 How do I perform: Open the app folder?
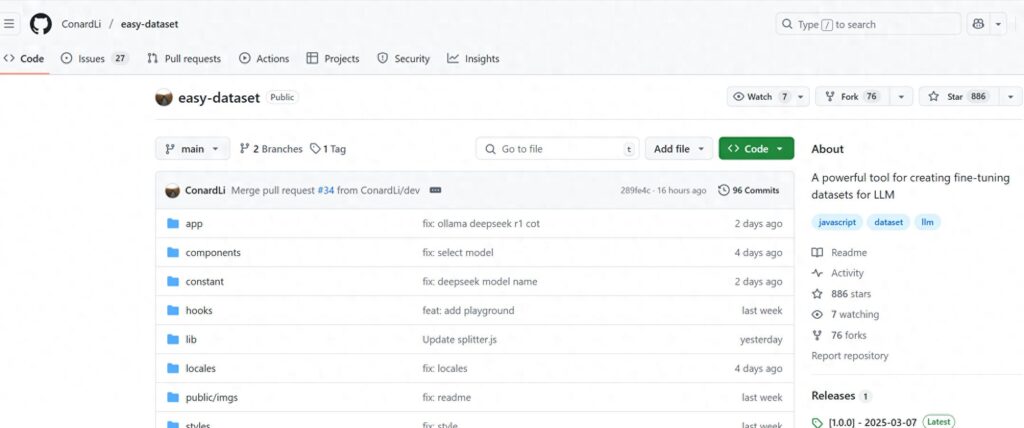194,224
